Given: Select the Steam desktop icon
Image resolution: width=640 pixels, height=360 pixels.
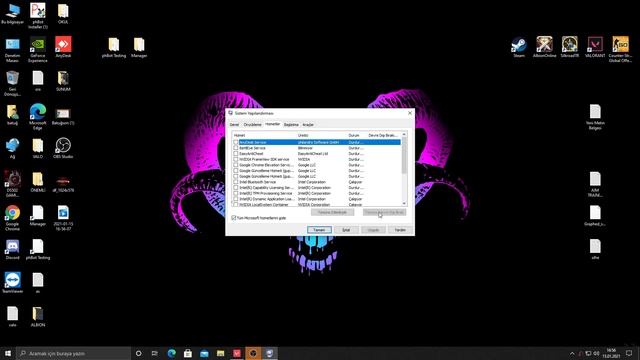Looking at the screenshot, I should (x=519, y=47).
